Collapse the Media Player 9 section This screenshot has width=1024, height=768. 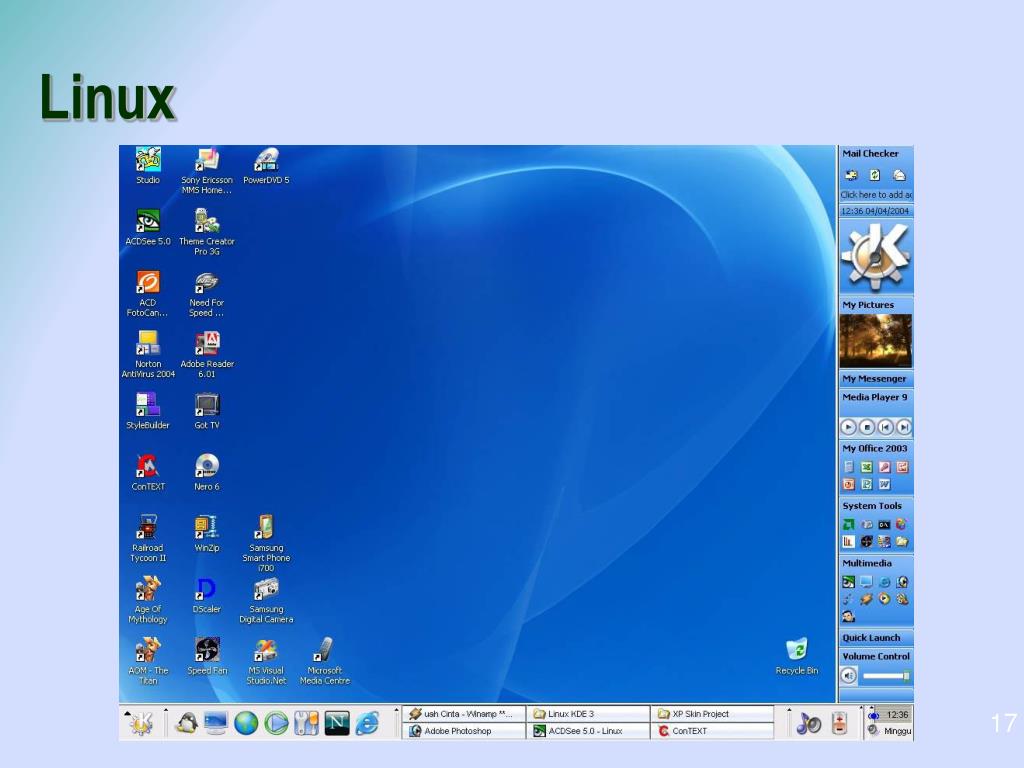pyautogui.click(x=876, y=397)
